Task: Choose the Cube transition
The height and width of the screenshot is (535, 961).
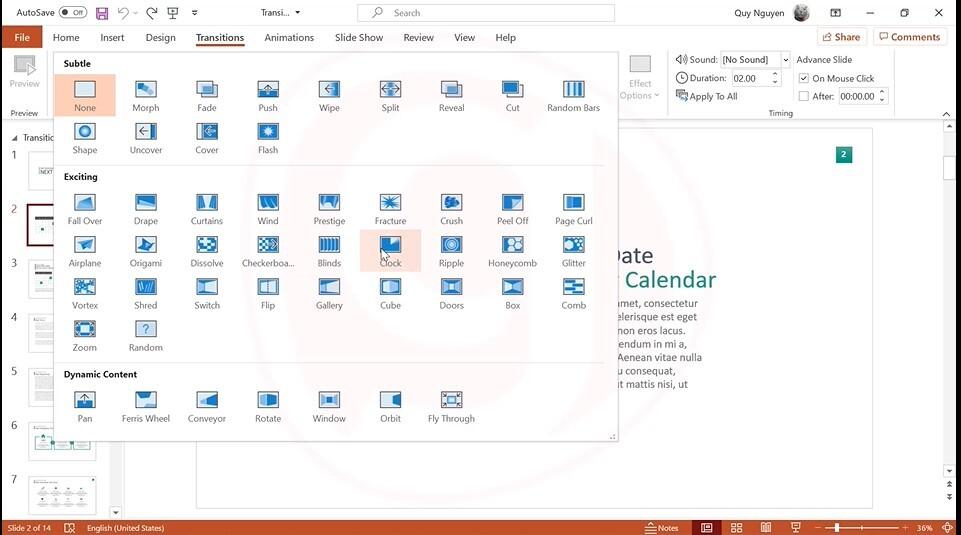Action: (x=390, y=294)
